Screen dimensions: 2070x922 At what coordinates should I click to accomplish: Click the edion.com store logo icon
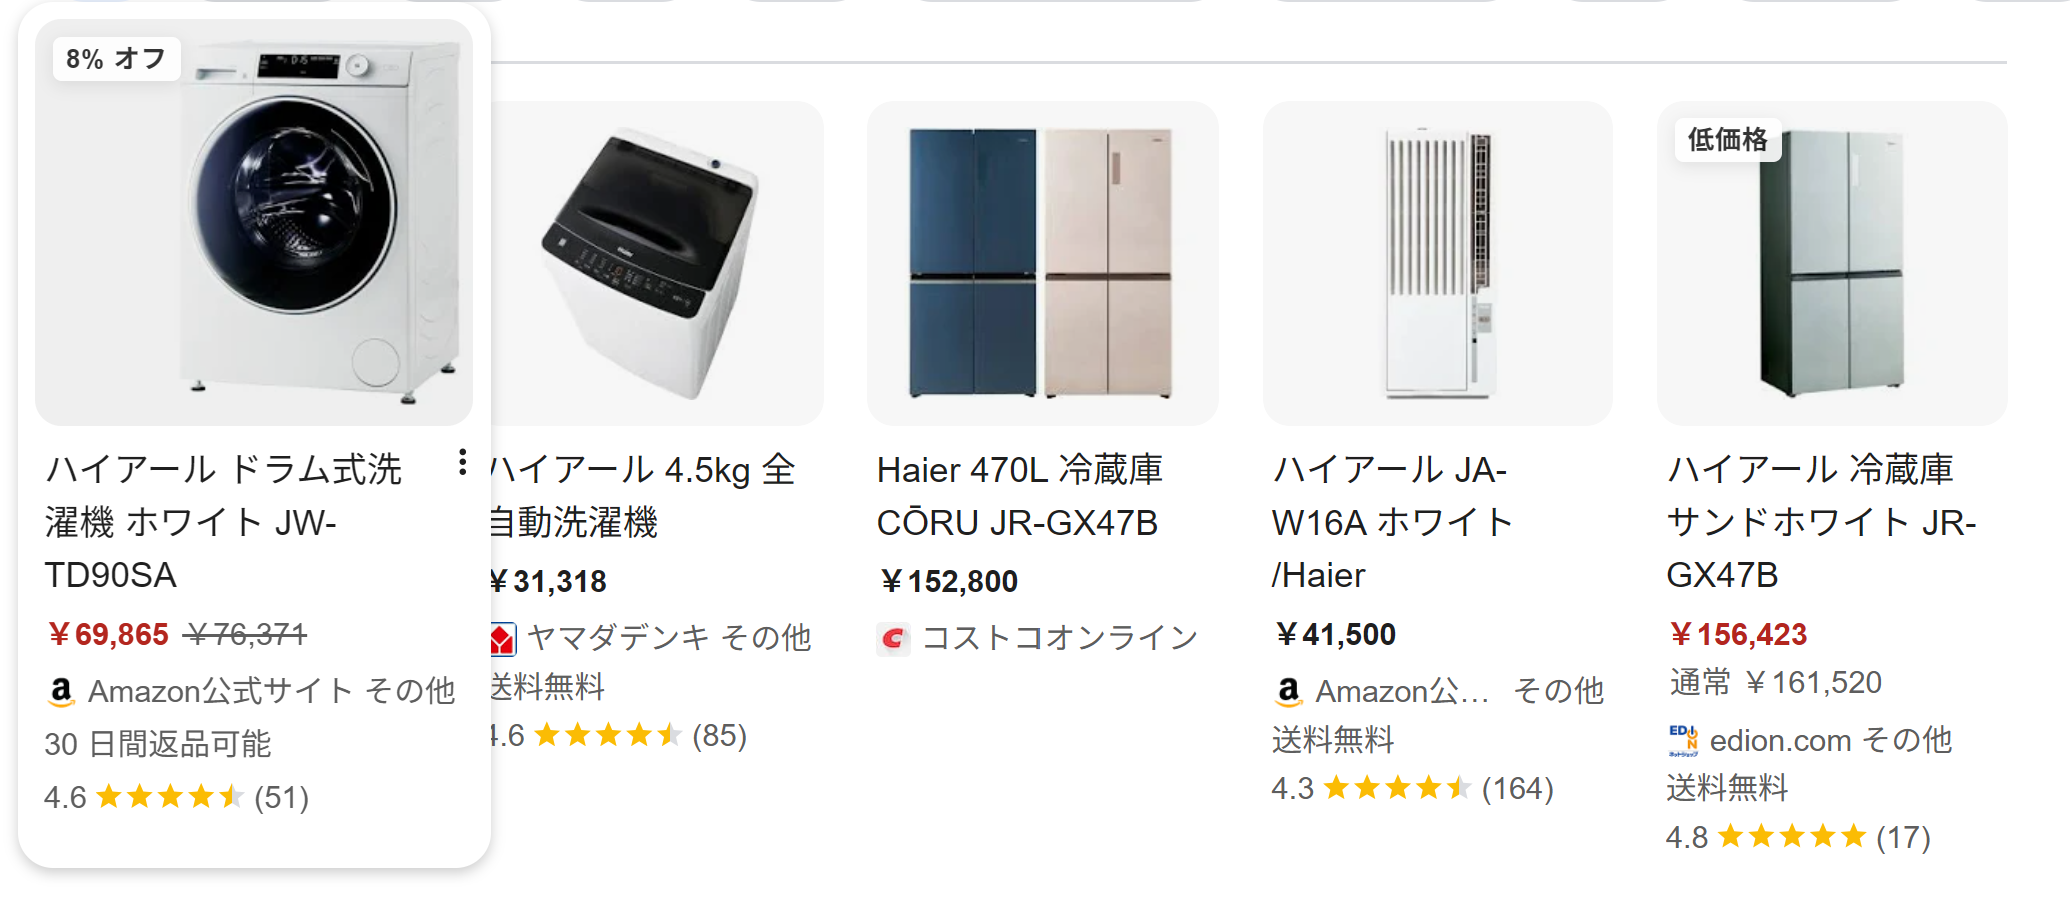coord(1683,740)
